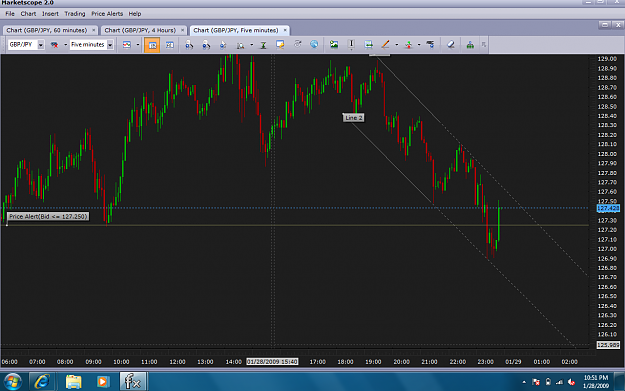Click the blue globe toolbar icon

point(314,44)
